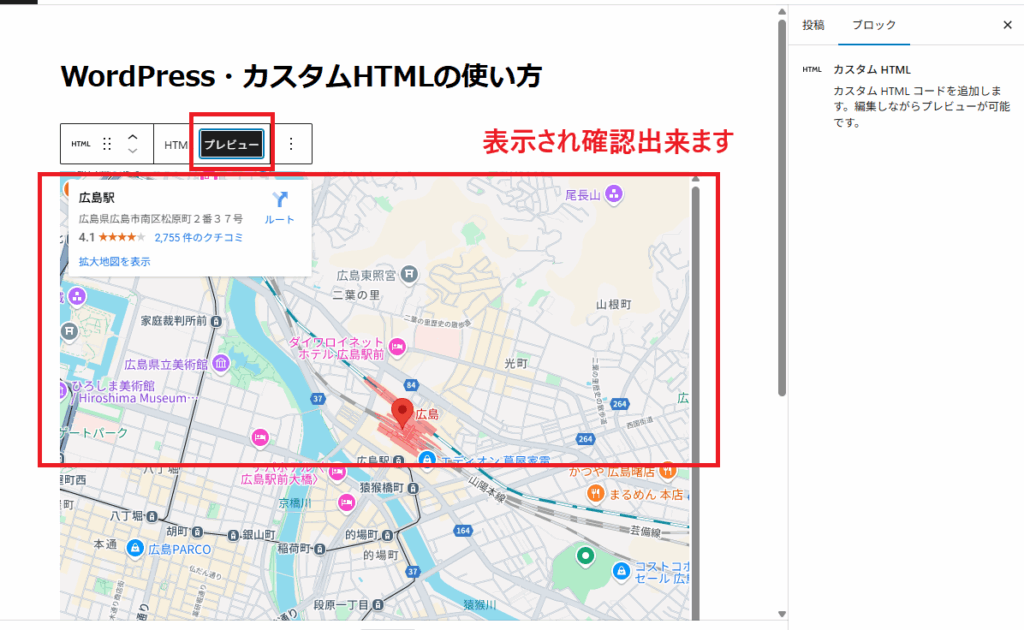
Task: Switch to the ブロック sidebar tab
Action: pos(874,25)
